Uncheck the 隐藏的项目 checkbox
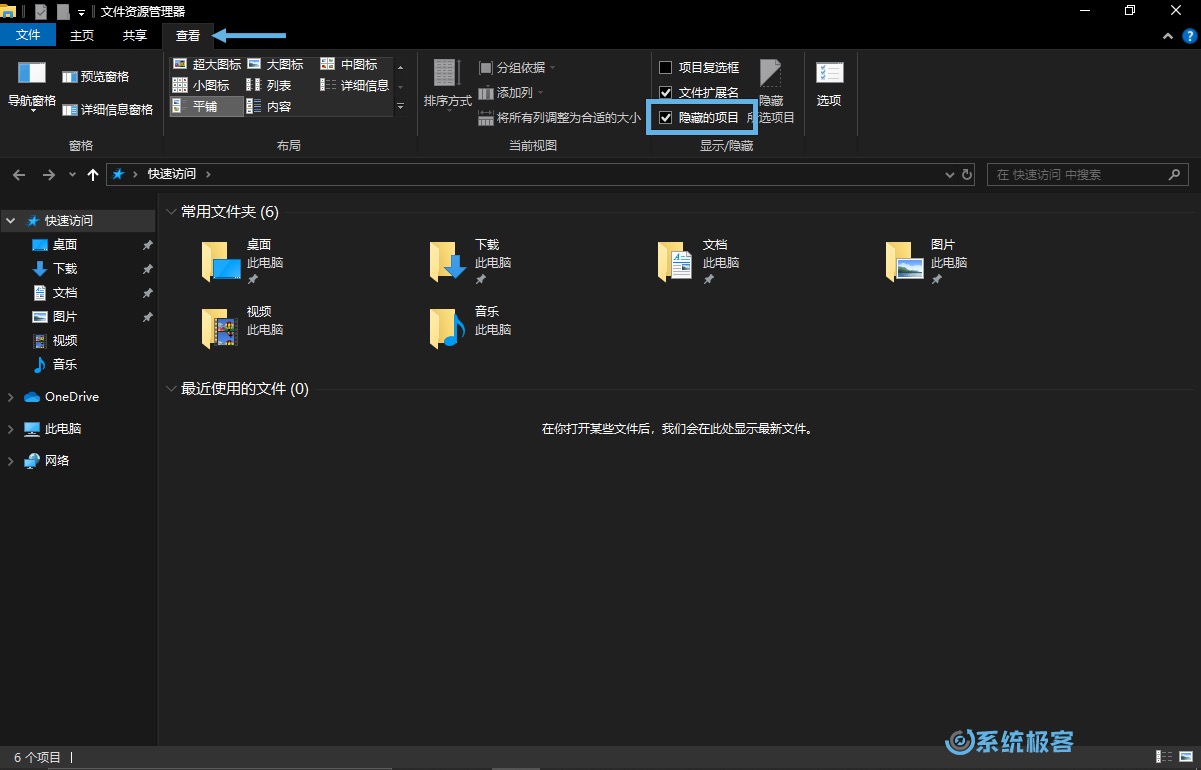 (666, 118)
